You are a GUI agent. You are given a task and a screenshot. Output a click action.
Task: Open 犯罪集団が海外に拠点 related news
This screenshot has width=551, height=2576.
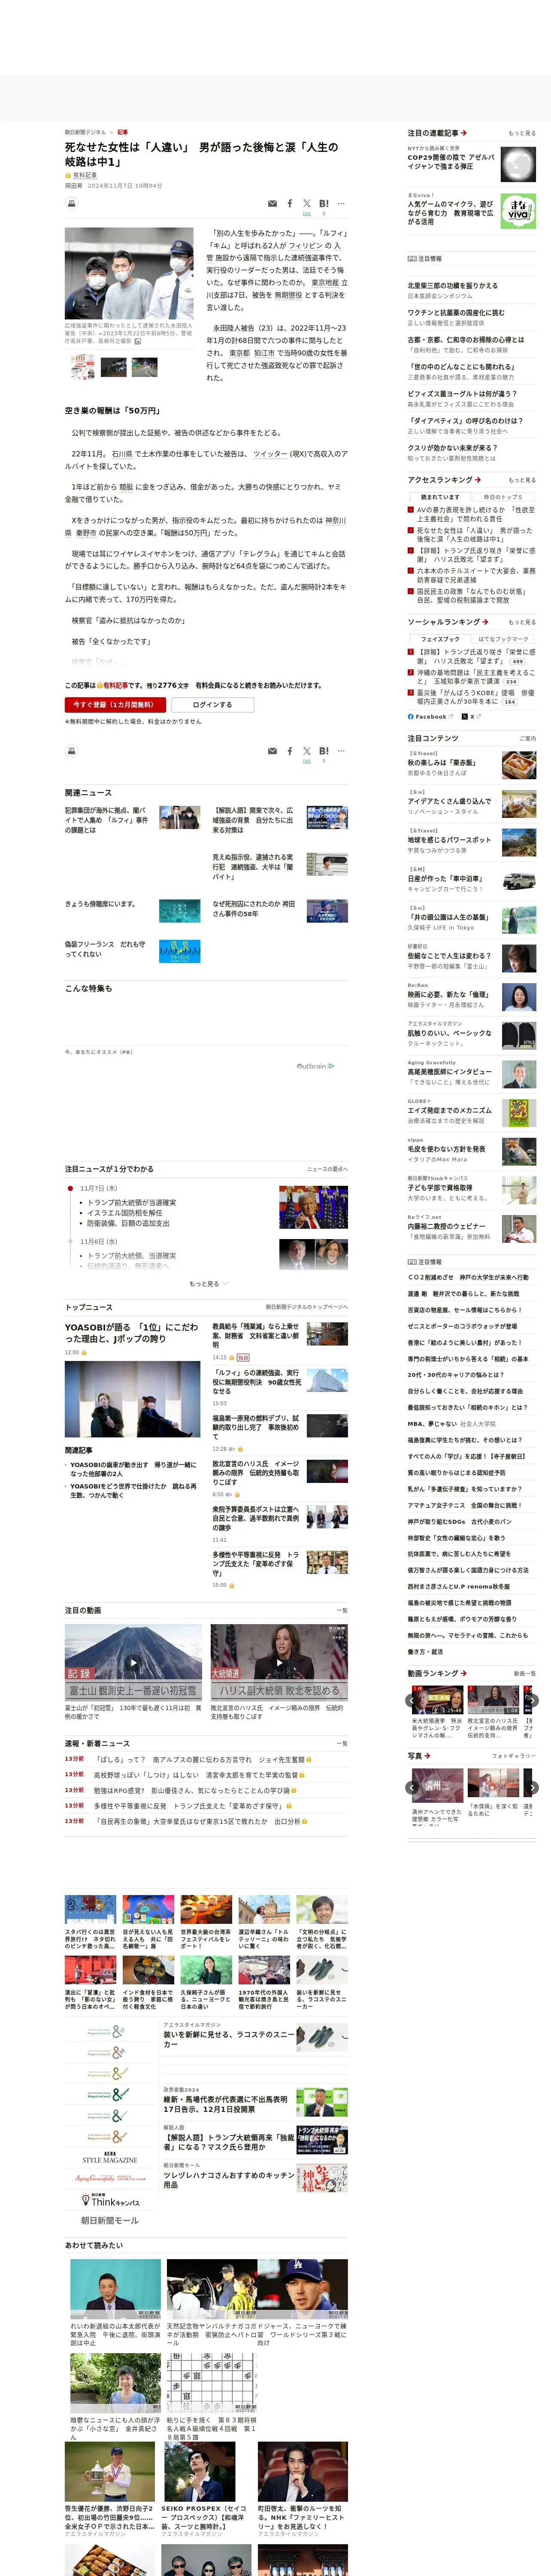[x=106, y=819]
